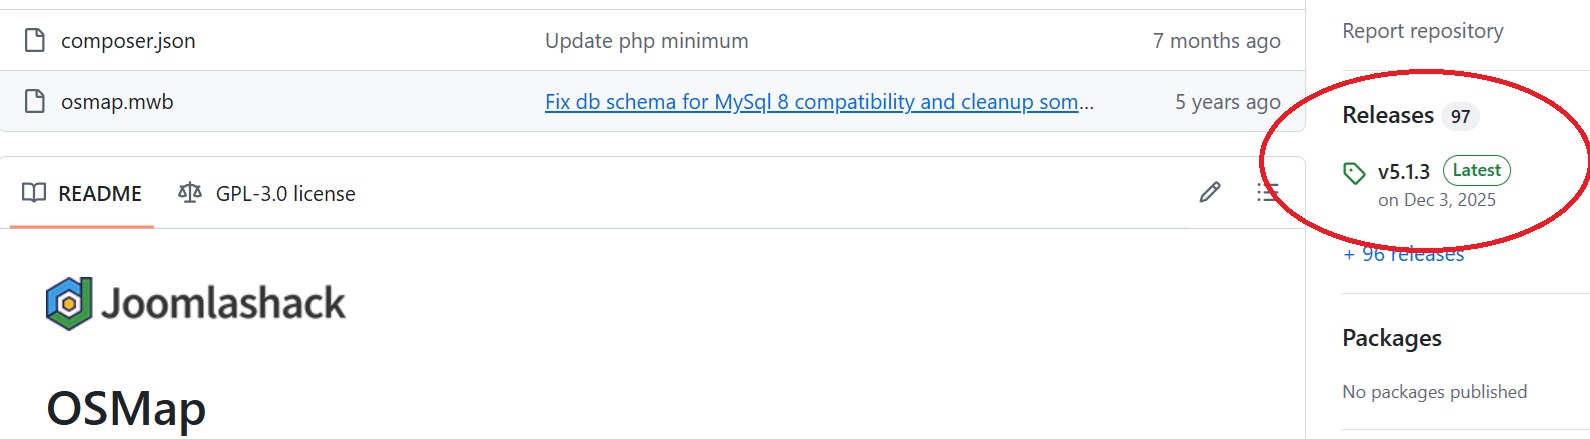Click the osmap.mwb file icon
The image size is (1590, 439).
(35, 102)
